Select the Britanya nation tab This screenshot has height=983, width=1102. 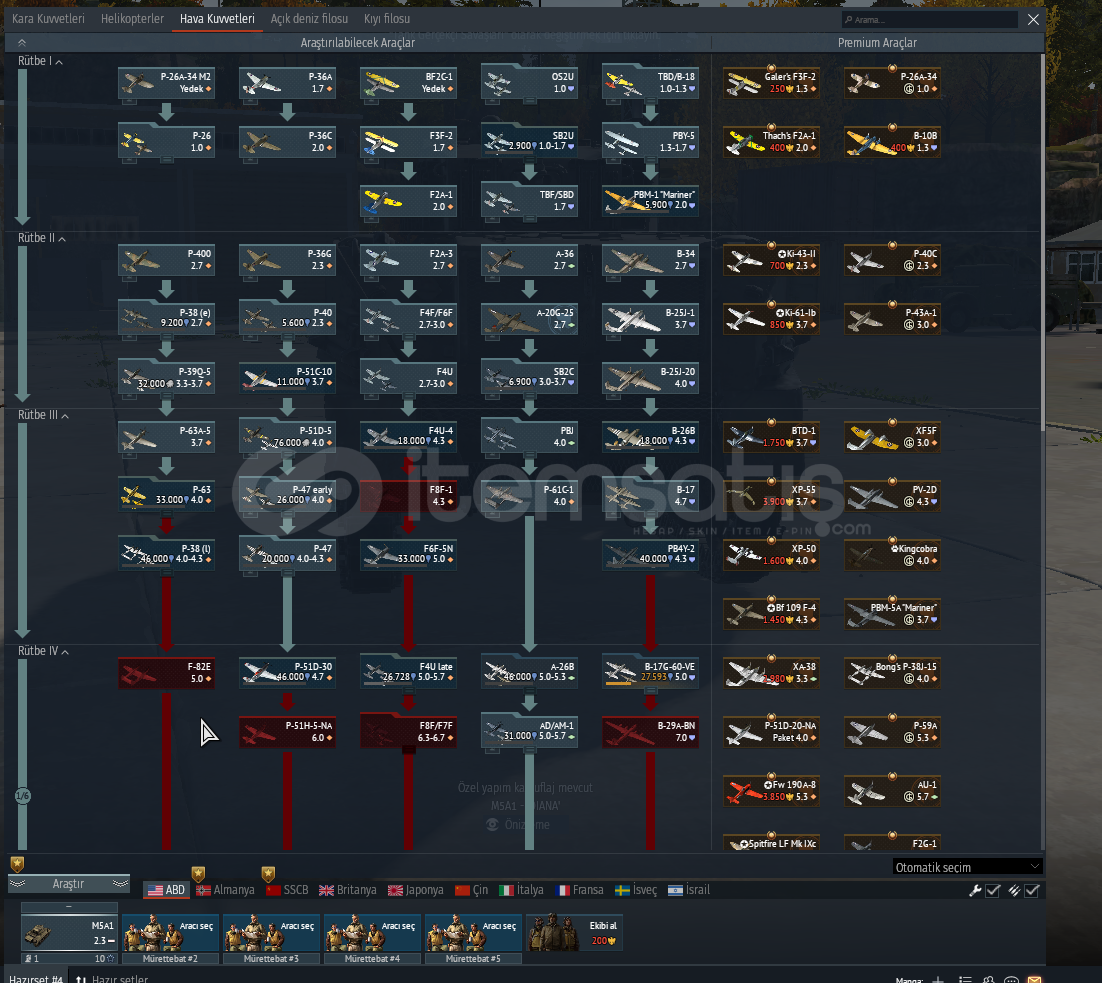pos(348,890)
